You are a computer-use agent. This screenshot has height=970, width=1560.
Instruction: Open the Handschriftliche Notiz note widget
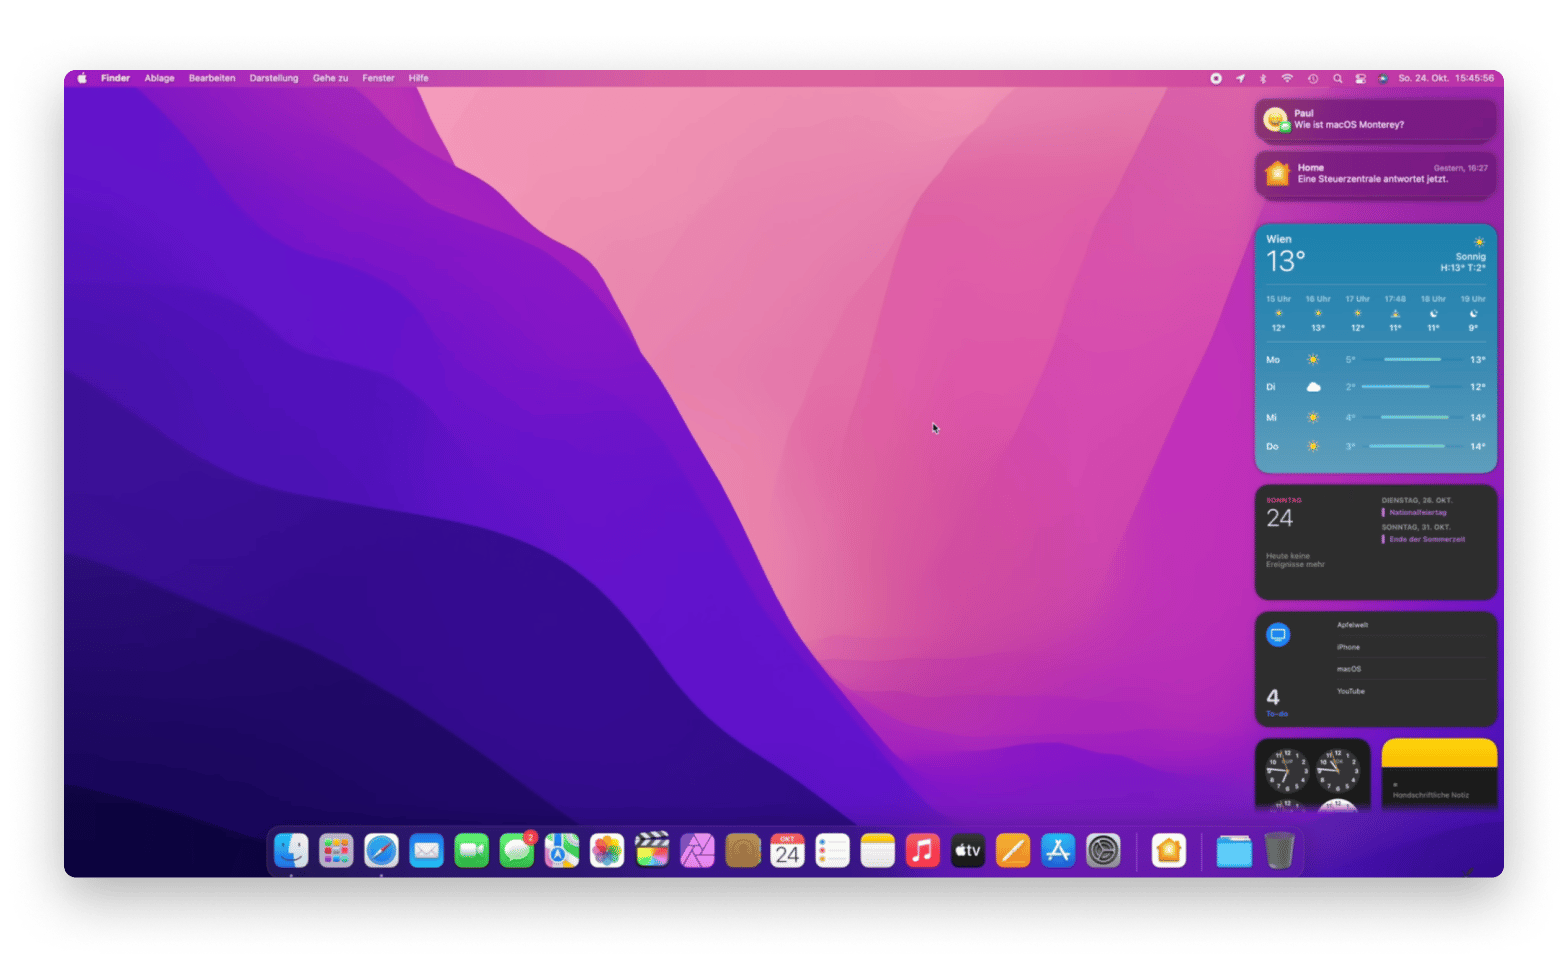(x=1439, y=776)
